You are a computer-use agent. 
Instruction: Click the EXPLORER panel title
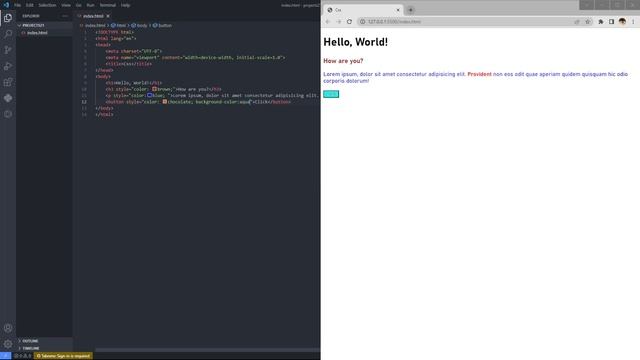(x=31, y=16)
